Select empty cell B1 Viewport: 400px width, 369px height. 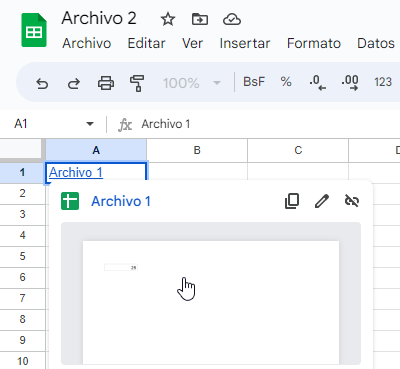click(197, 171)
